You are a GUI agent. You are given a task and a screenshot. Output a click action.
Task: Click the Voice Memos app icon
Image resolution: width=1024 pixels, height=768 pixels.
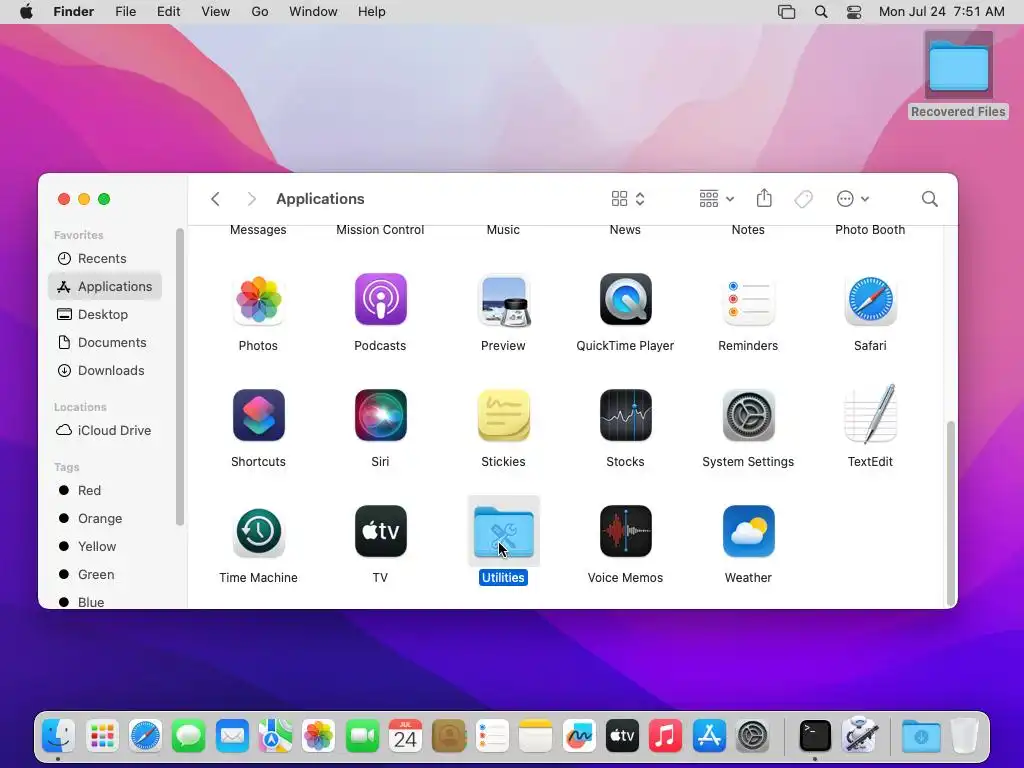[x=625, y=532]
